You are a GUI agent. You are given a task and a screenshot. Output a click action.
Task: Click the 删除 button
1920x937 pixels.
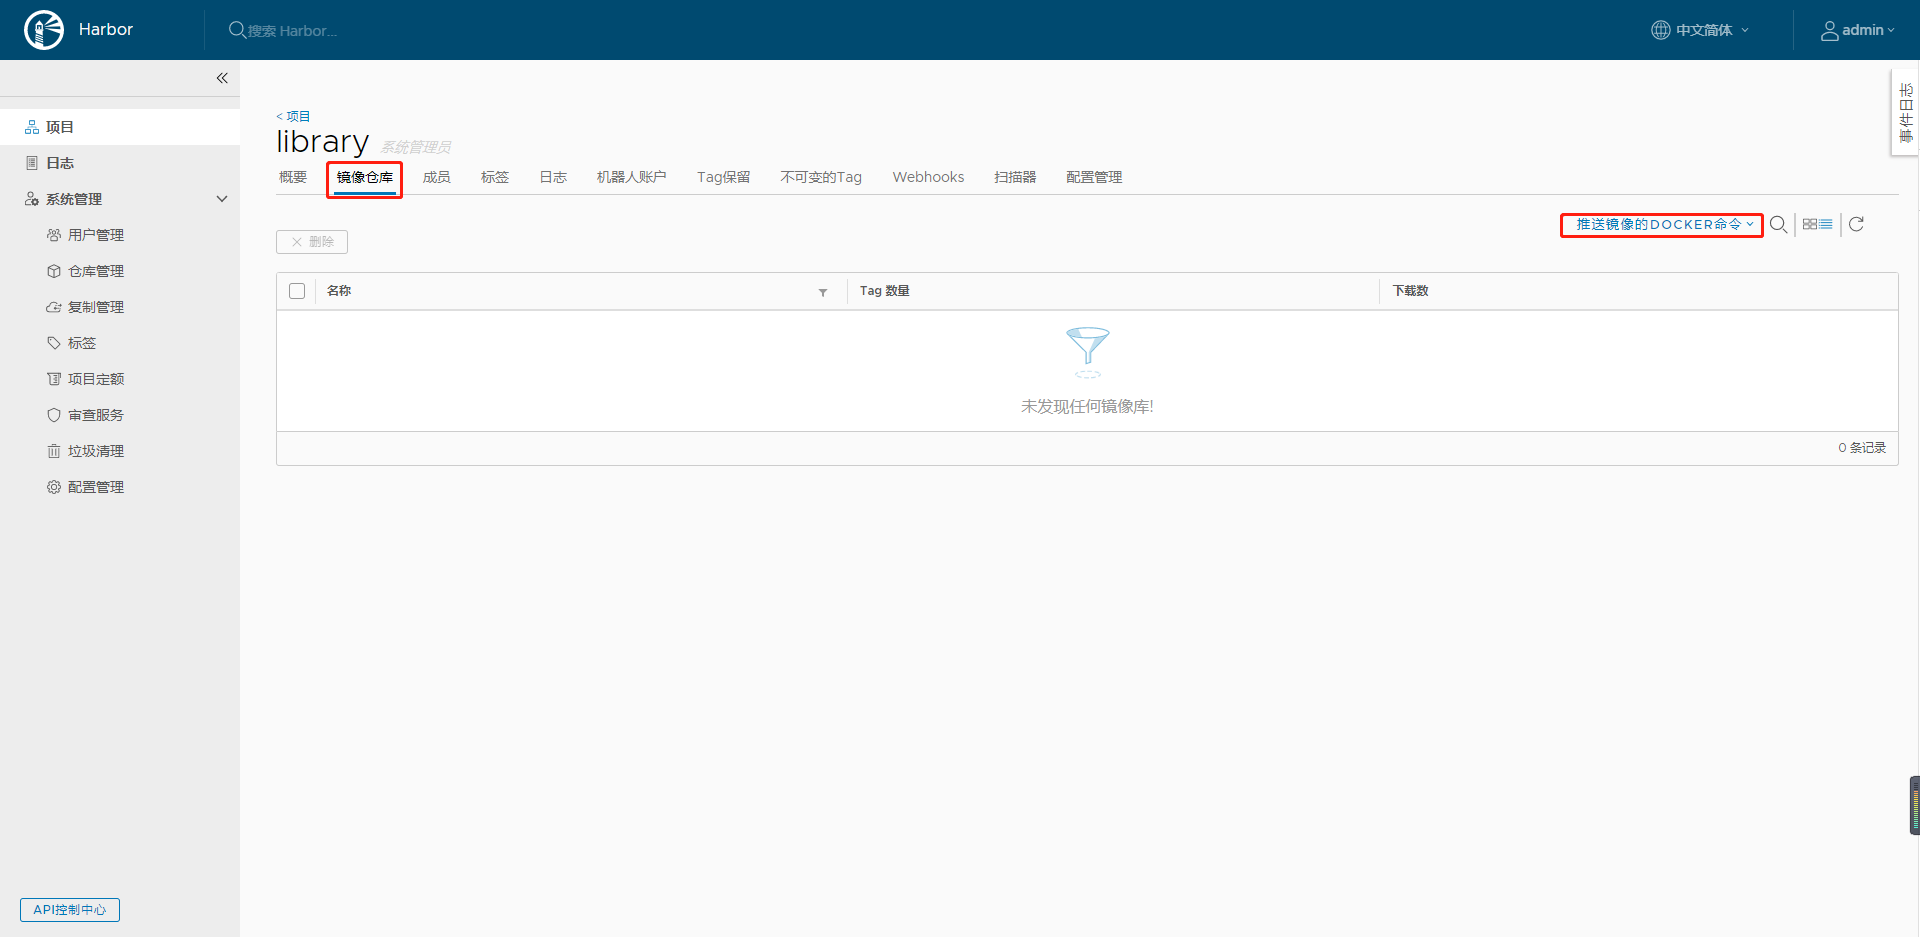(x=312, y=242)
